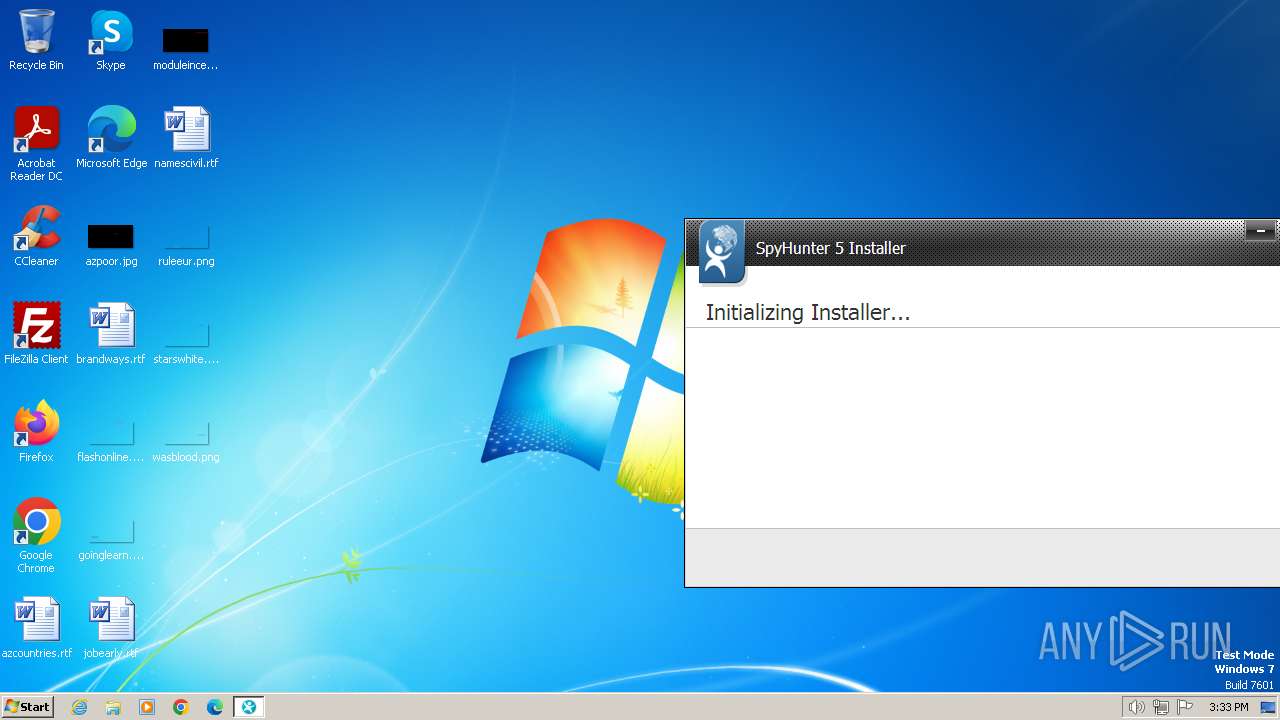Viewport: 1280px width, 720px height.
Task: Click the SpyHunter logo icon
Action: (x=721, y=251)
